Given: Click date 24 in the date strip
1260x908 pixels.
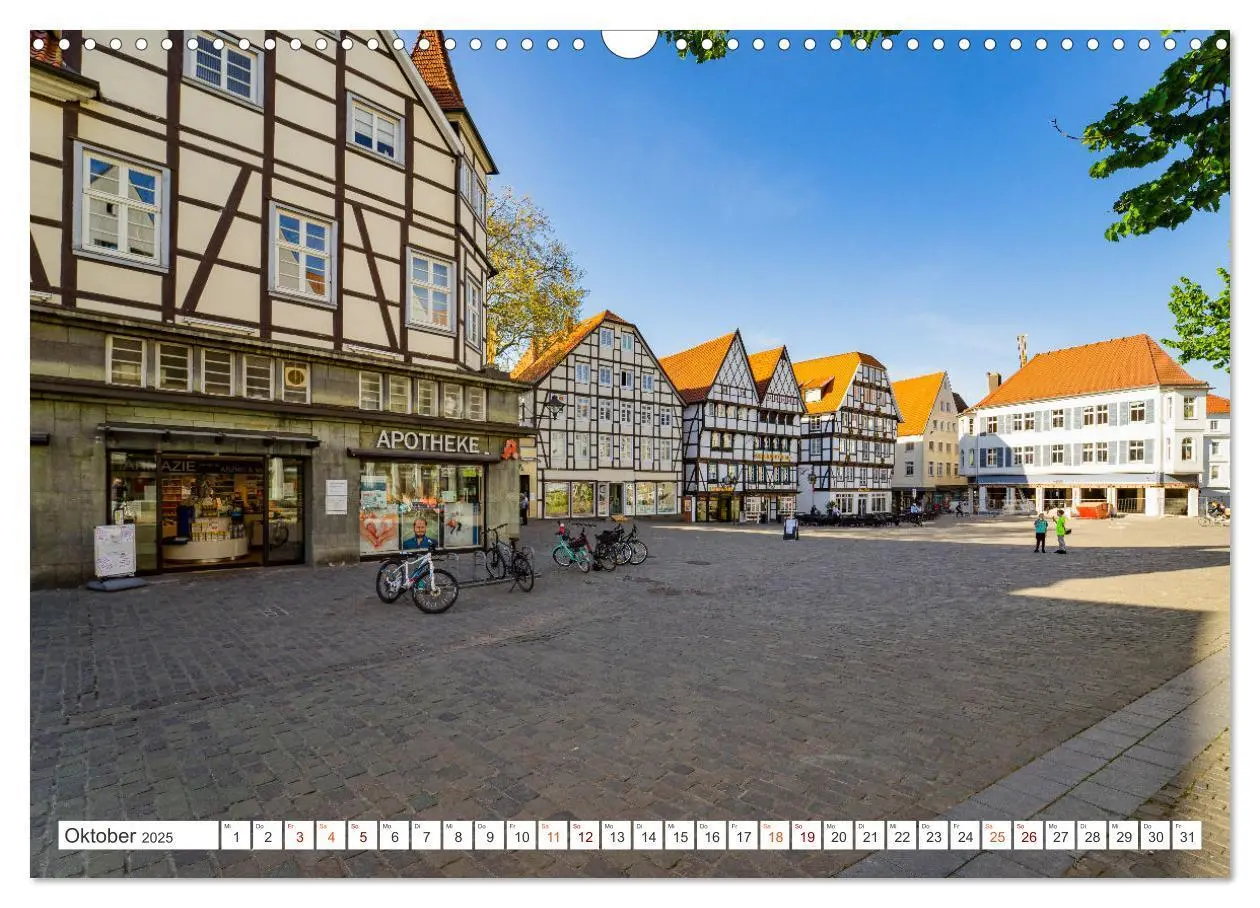Looking at the screenshot, I should (x=964, y=836).
